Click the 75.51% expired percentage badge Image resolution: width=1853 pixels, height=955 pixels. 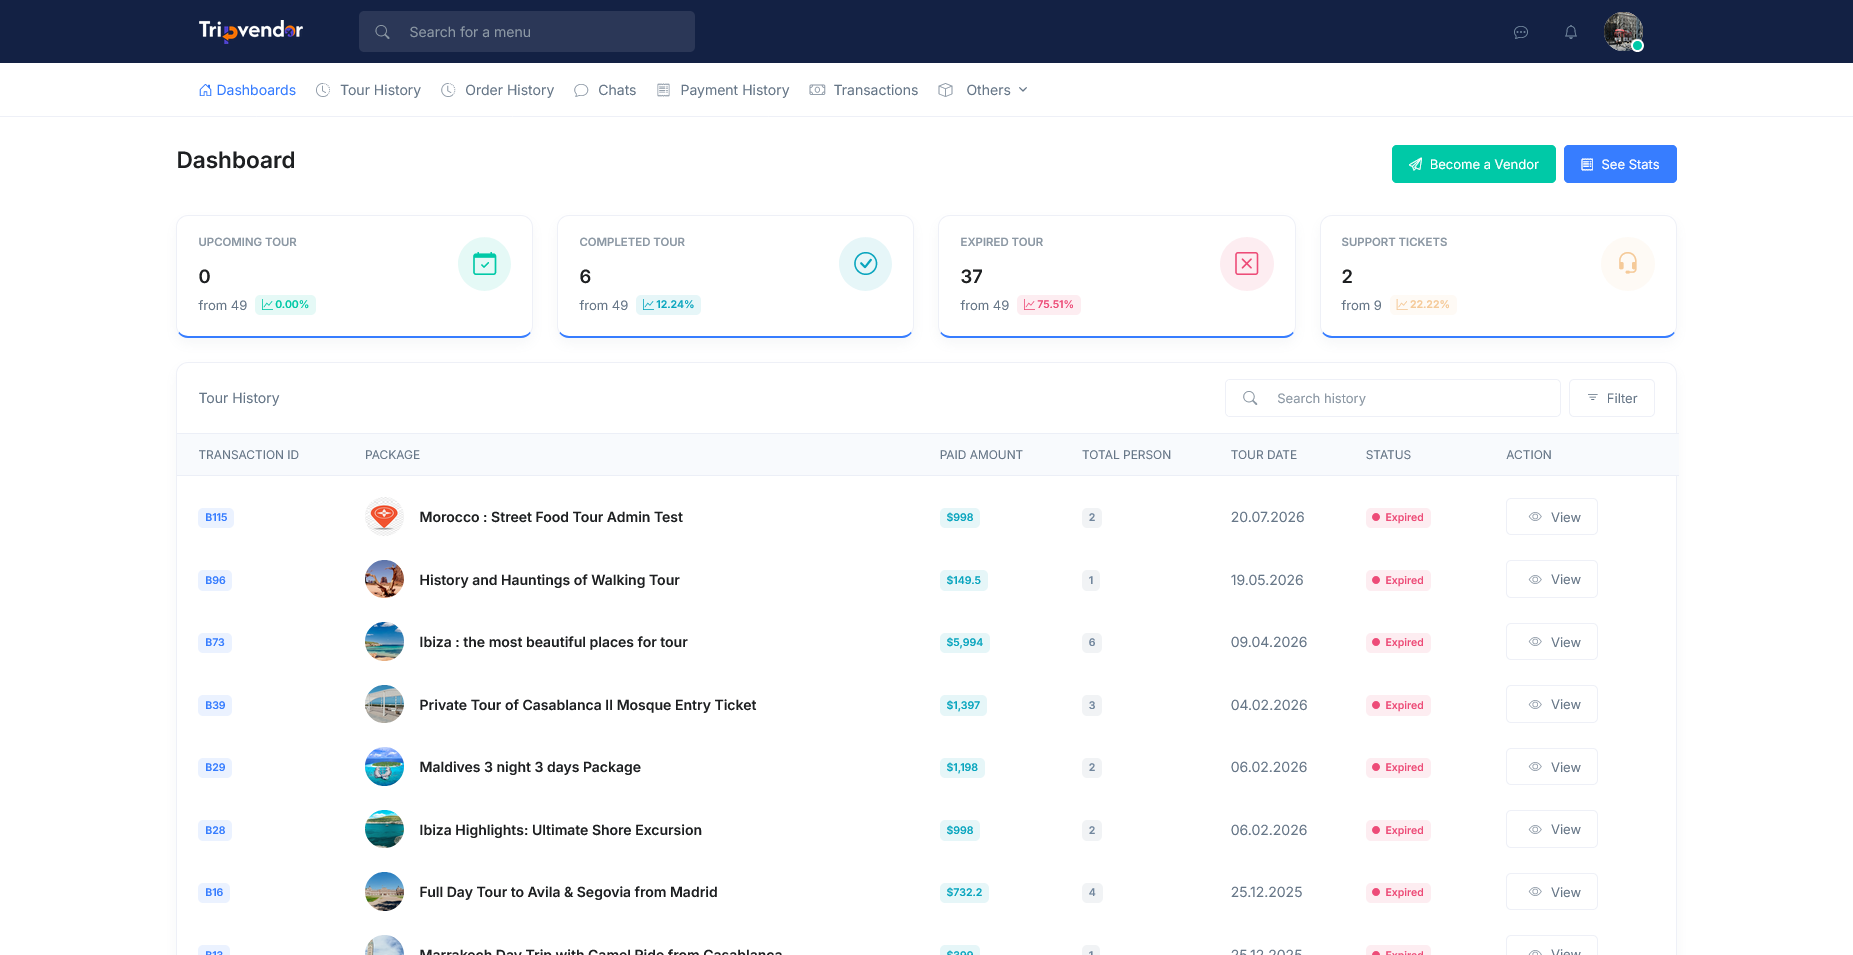pyautogui.click(x=1049, y=305)
